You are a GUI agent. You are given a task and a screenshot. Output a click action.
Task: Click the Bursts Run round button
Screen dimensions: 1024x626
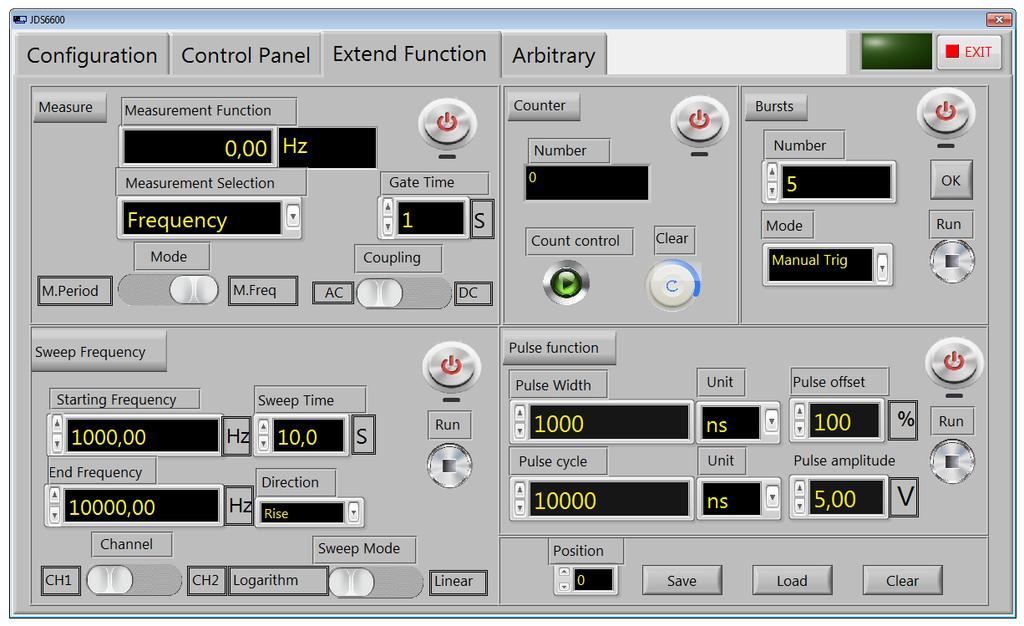[952, 261]
